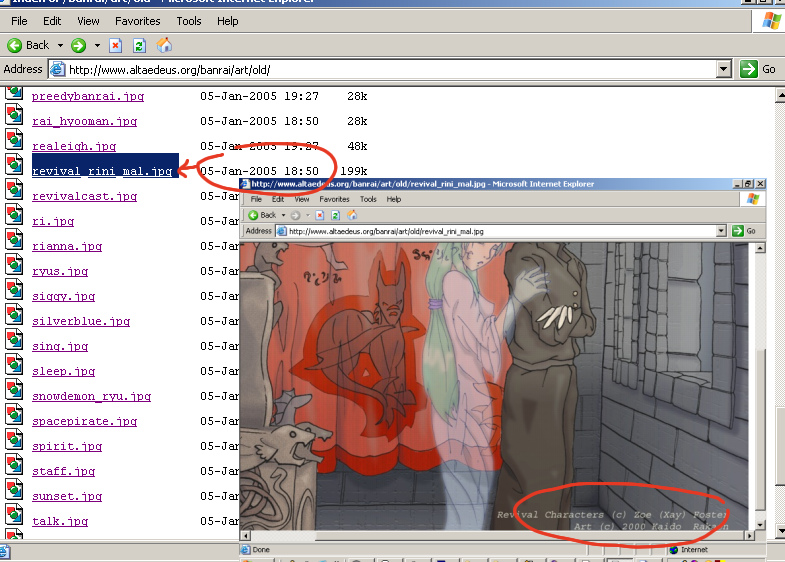Click scroll-left arrow in image window
Screen dimensions: 785x562
(x=245, y=535)
